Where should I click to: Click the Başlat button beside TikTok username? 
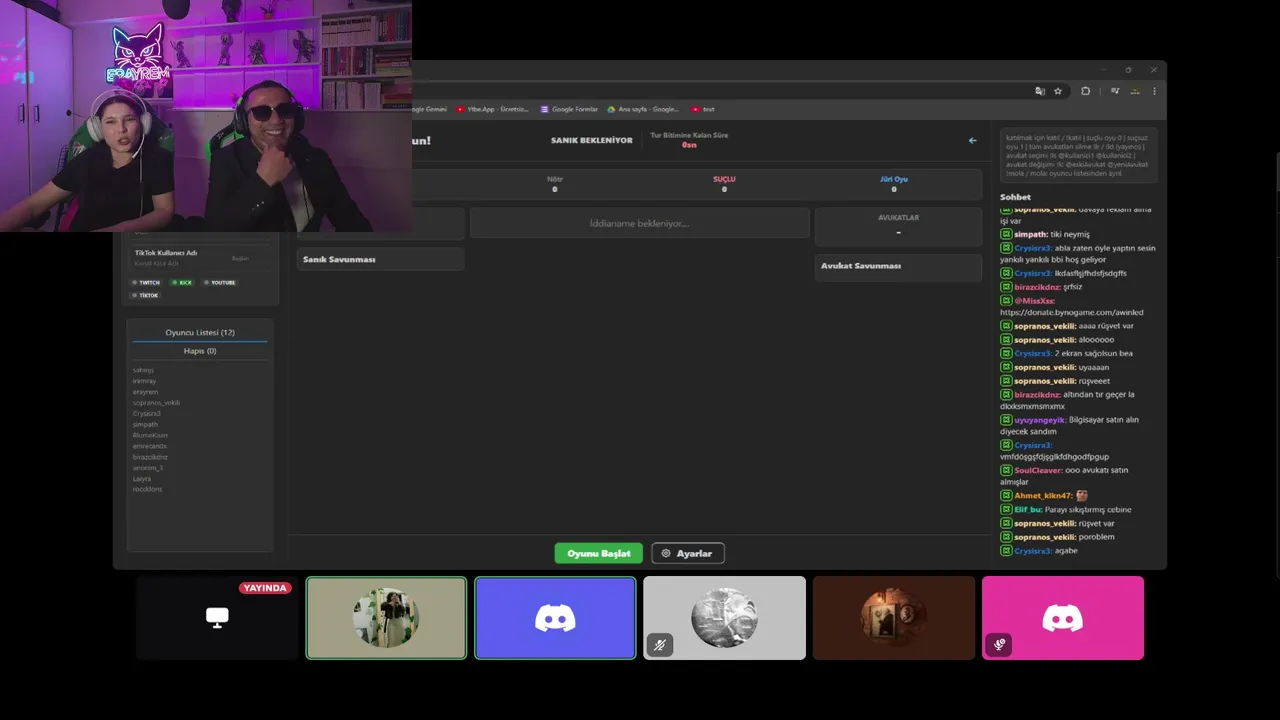tap(240, 258)
